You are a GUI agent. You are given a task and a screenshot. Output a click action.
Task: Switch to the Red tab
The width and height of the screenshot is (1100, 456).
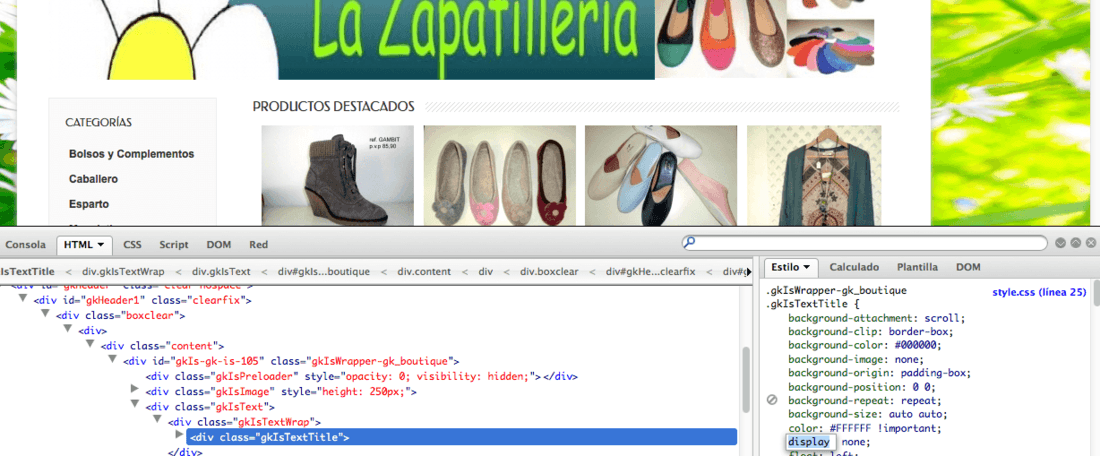[259, 245]
